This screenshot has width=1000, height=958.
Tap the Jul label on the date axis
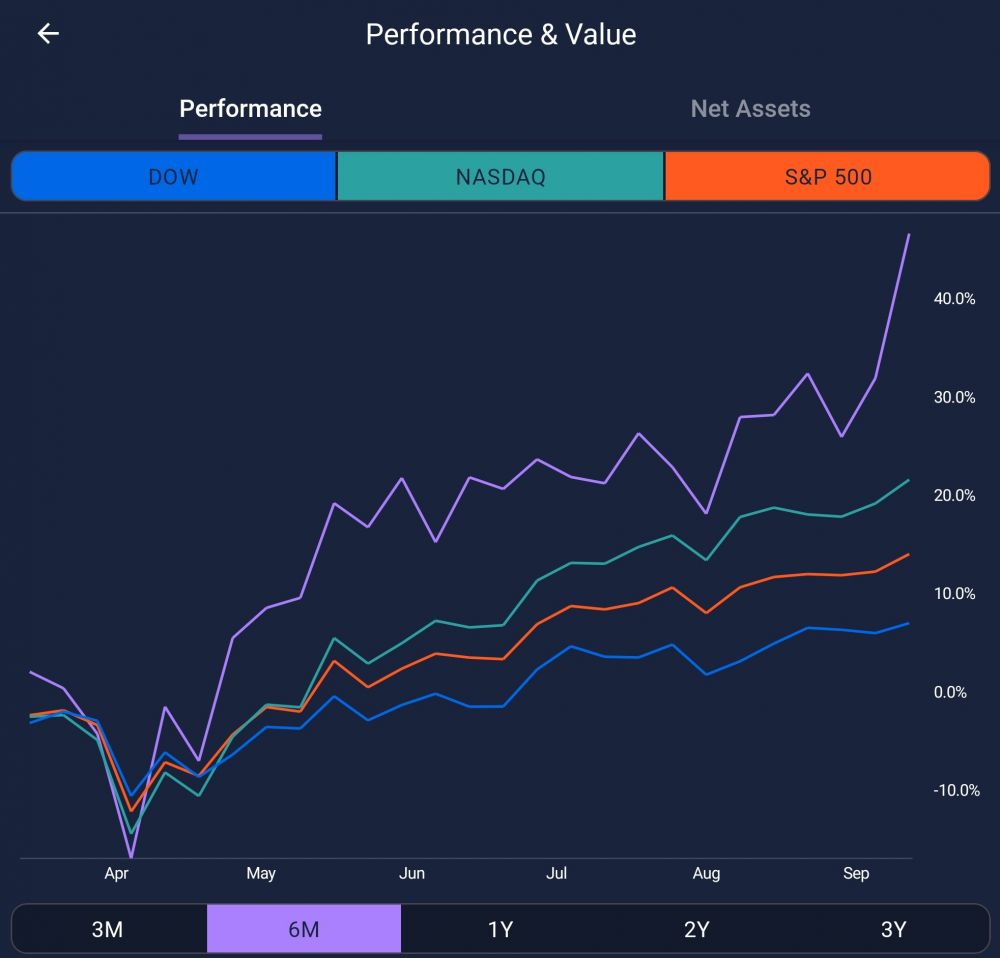click(556, 874)
